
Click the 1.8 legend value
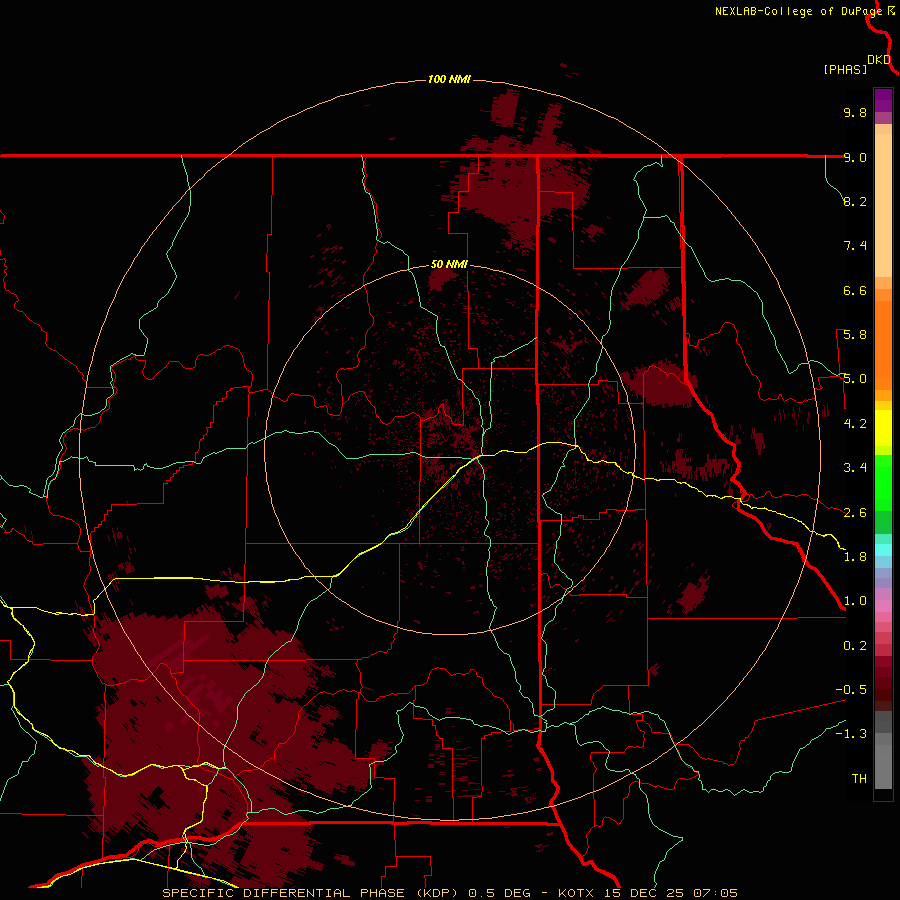(855, 557)
